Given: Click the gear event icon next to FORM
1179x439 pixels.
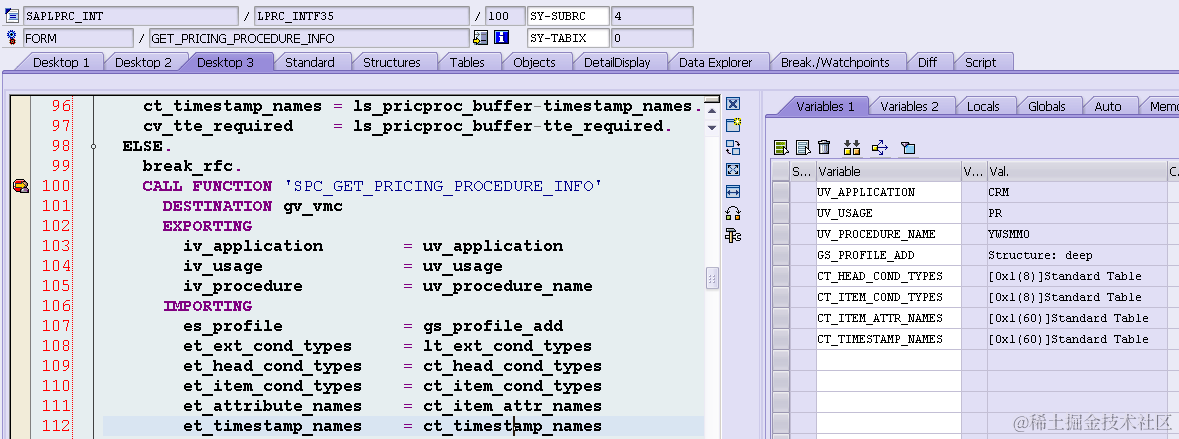Looking at the screenshot, I should coord(11,38).
